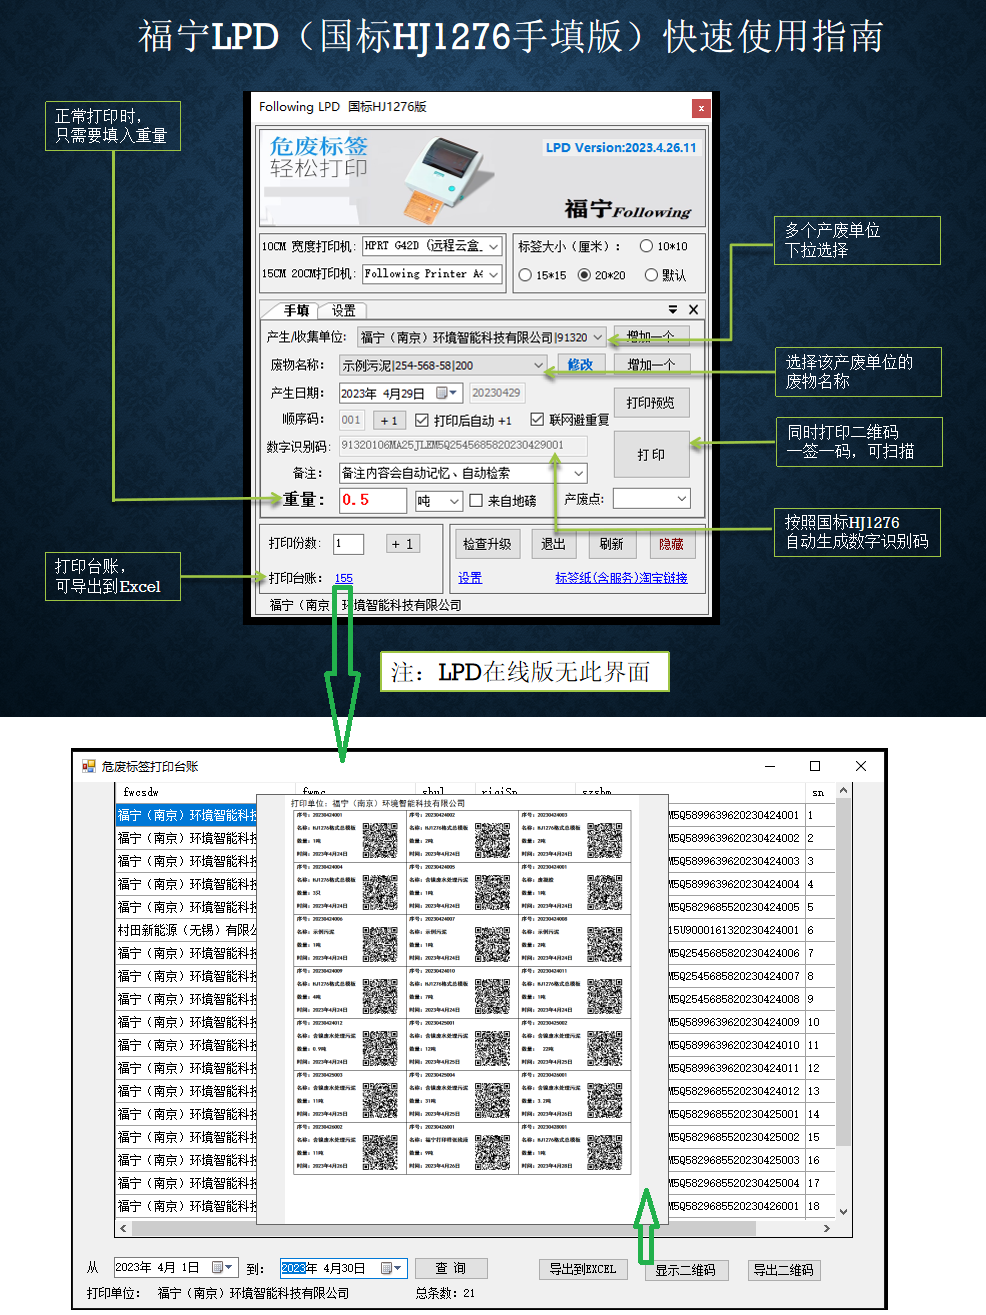This screenshot has width=986, height=1315.
Task: Minimize the 危废标签打印台账 window
Action: pos(770,766)
